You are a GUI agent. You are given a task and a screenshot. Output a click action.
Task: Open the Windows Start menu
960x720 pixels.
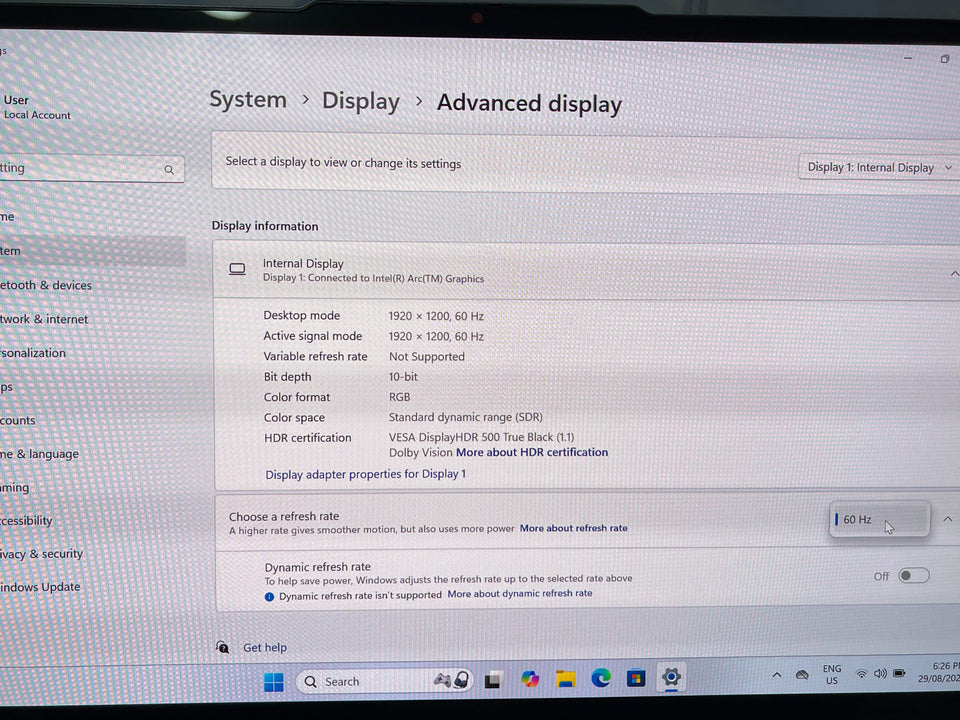pyautogui.click(x=274, y=681)
